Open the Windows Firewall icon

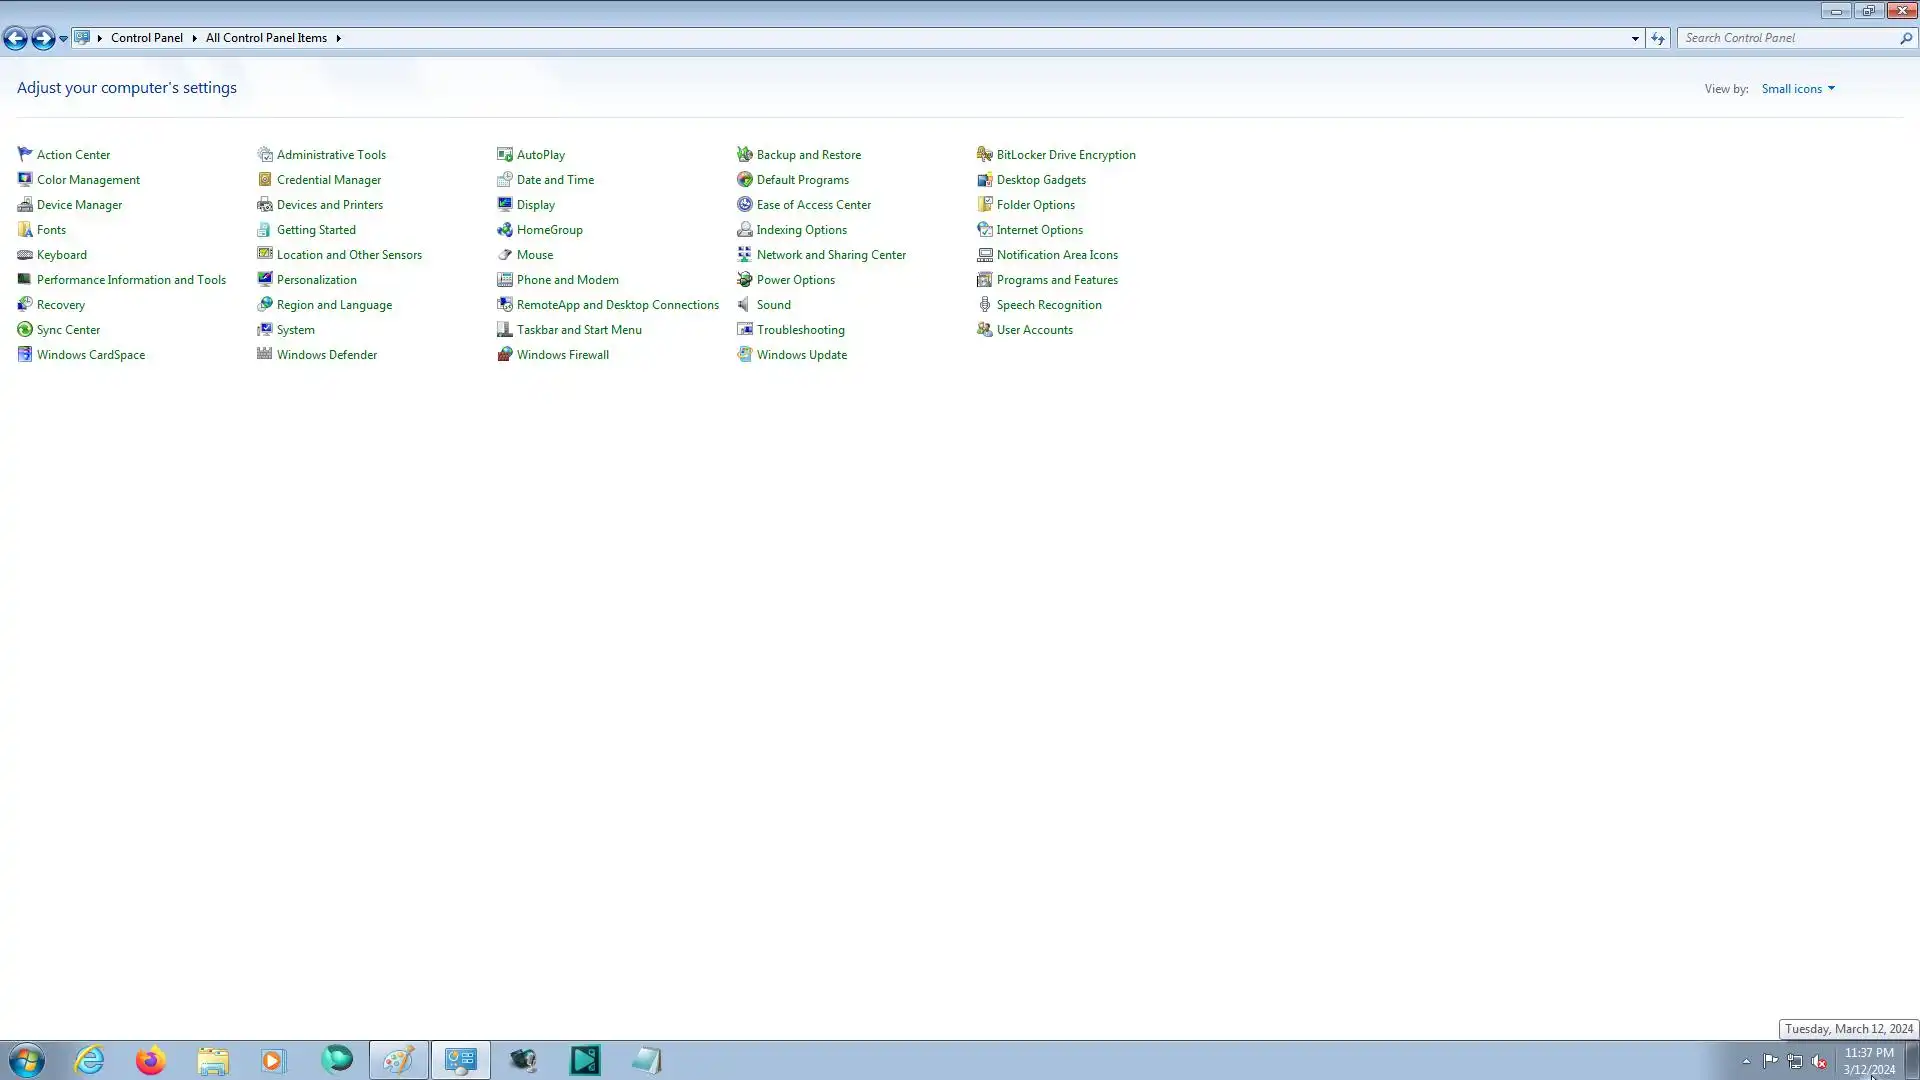[505, 355]
